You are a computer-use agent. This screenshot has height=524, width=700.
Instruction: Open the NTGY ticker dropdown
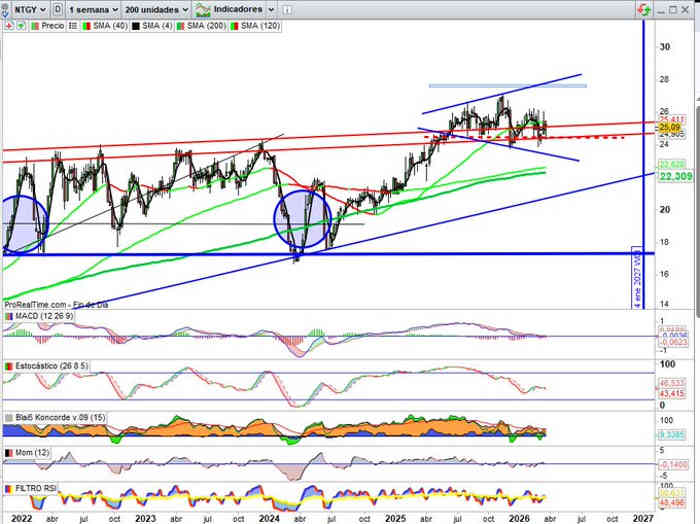[22, 9]
